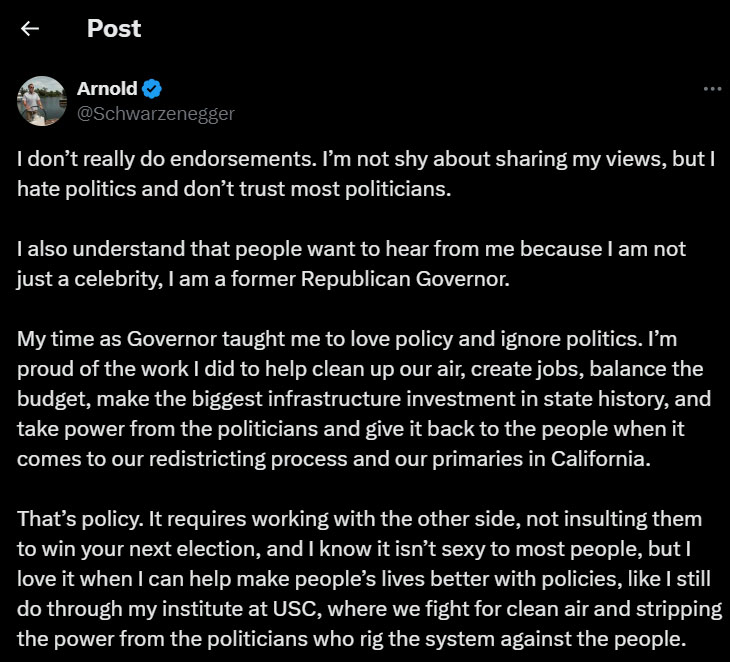Screen dimensions: 730x662
Task: Click the paragraph starting "I don't really do endorsements"
Action: tap(366, 174)
